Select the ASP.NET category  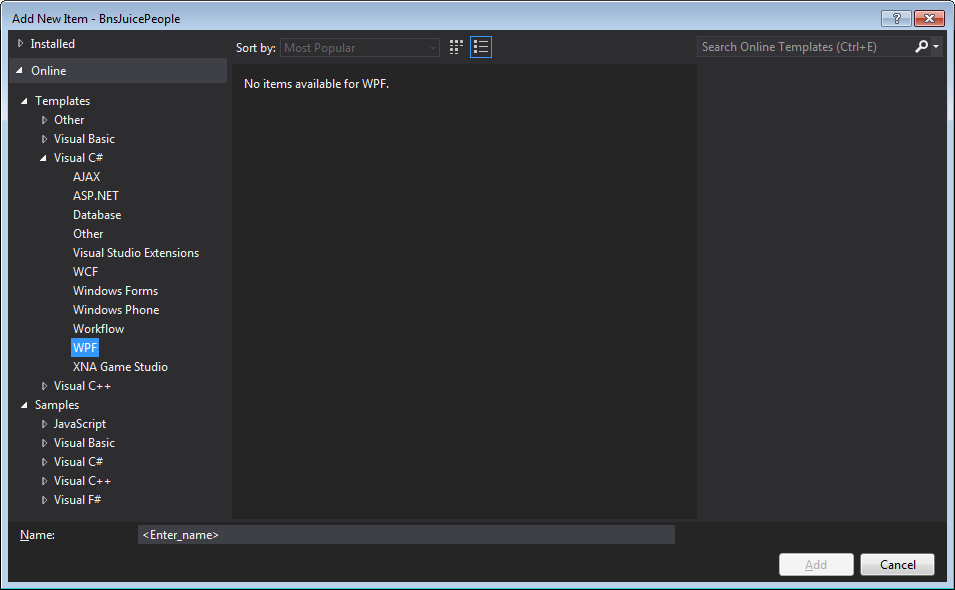point(96,195)
